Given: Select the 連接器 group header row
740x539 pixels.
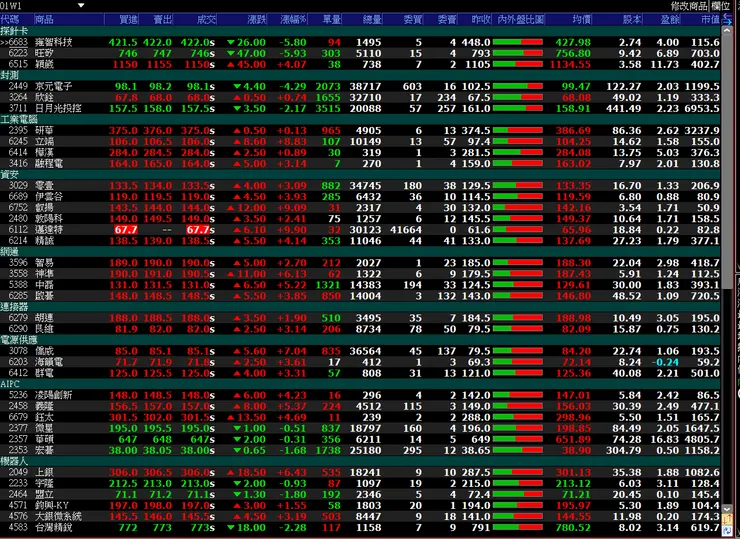Looking at the screenshot, I should click(x=361, y=307).
